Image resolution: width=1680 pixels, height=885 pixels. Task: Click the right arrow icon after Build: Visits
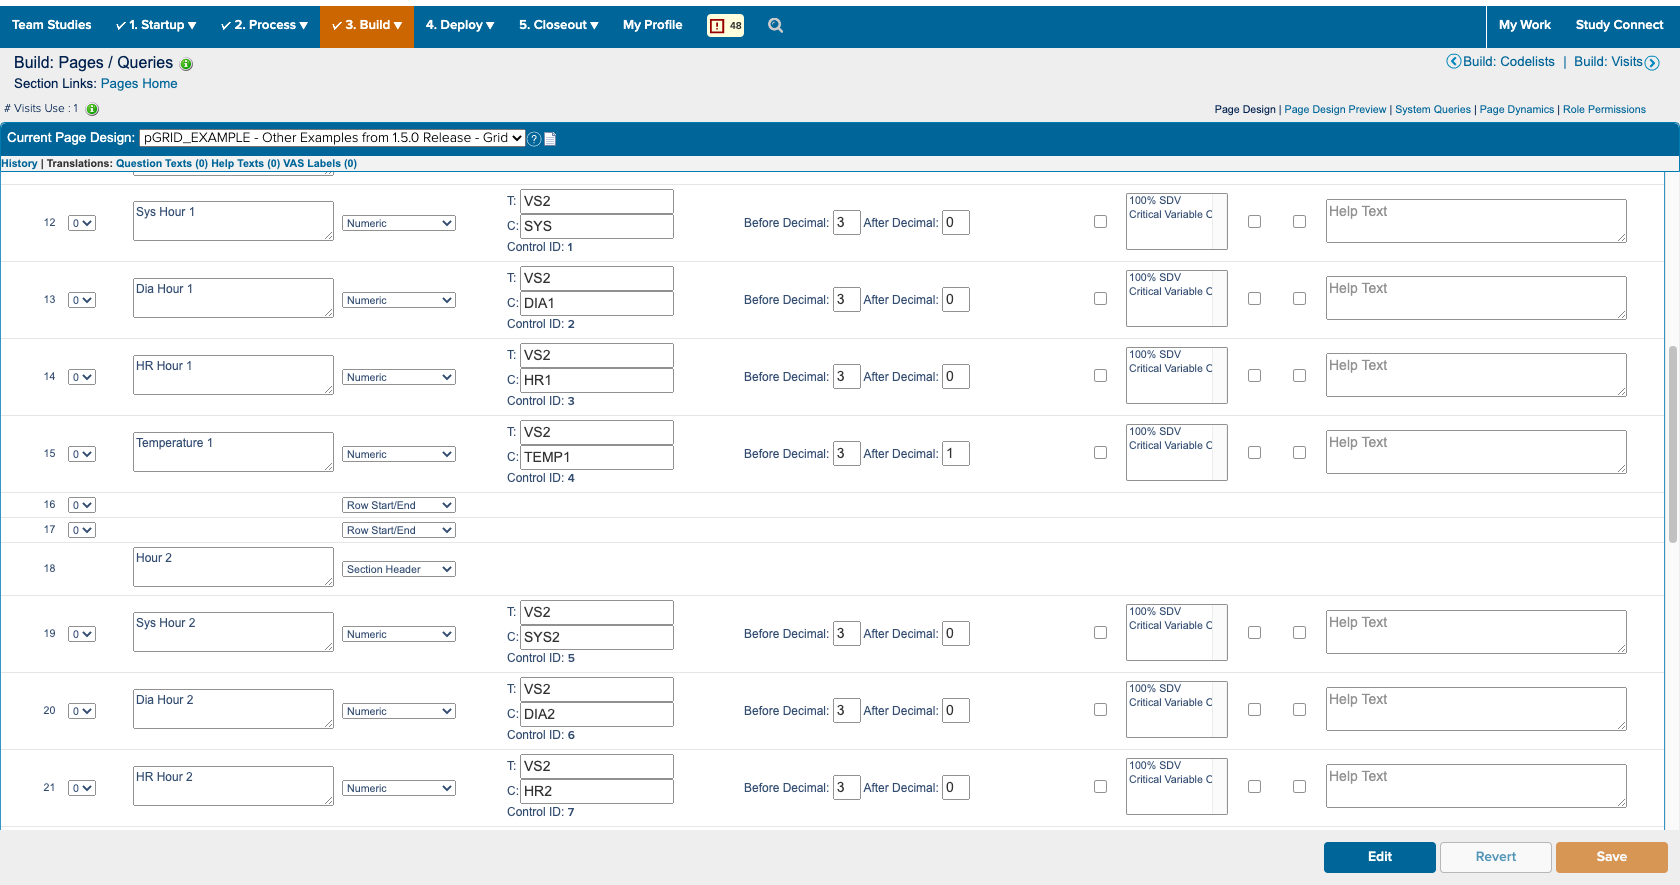1652,63
